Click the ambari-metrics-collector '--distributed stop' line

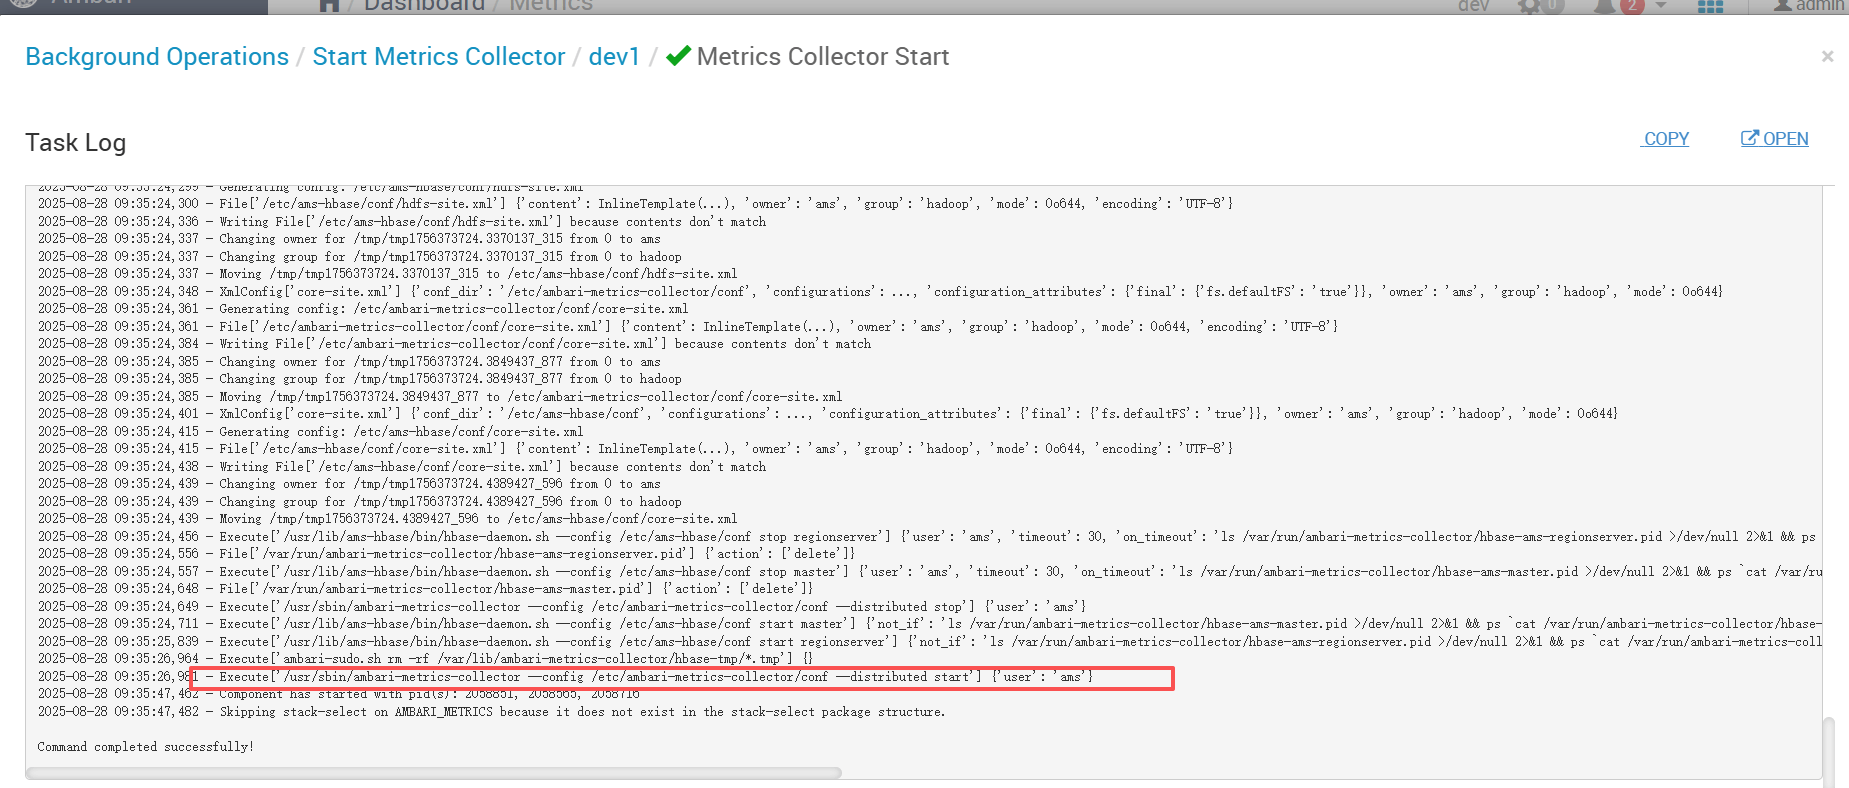(x=562, y=607)
